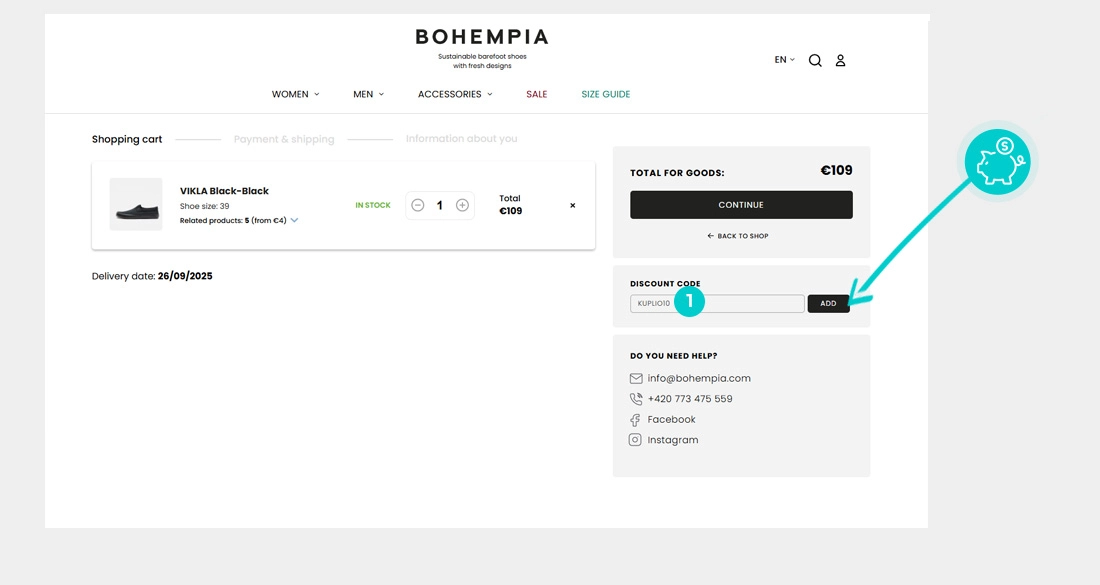The width and height of the screenshot is (1100, 585).
Task: Click the phone number icon
Action: [635, 399]
